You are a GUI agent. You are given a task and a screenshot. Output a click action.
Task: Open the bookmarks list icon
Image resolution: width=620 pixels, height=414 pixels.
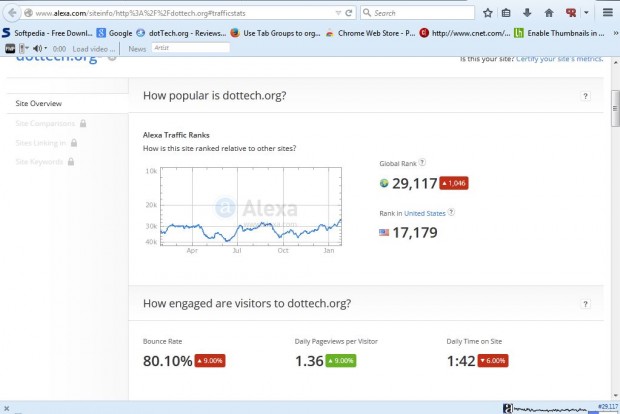click(x=506, y=13)
